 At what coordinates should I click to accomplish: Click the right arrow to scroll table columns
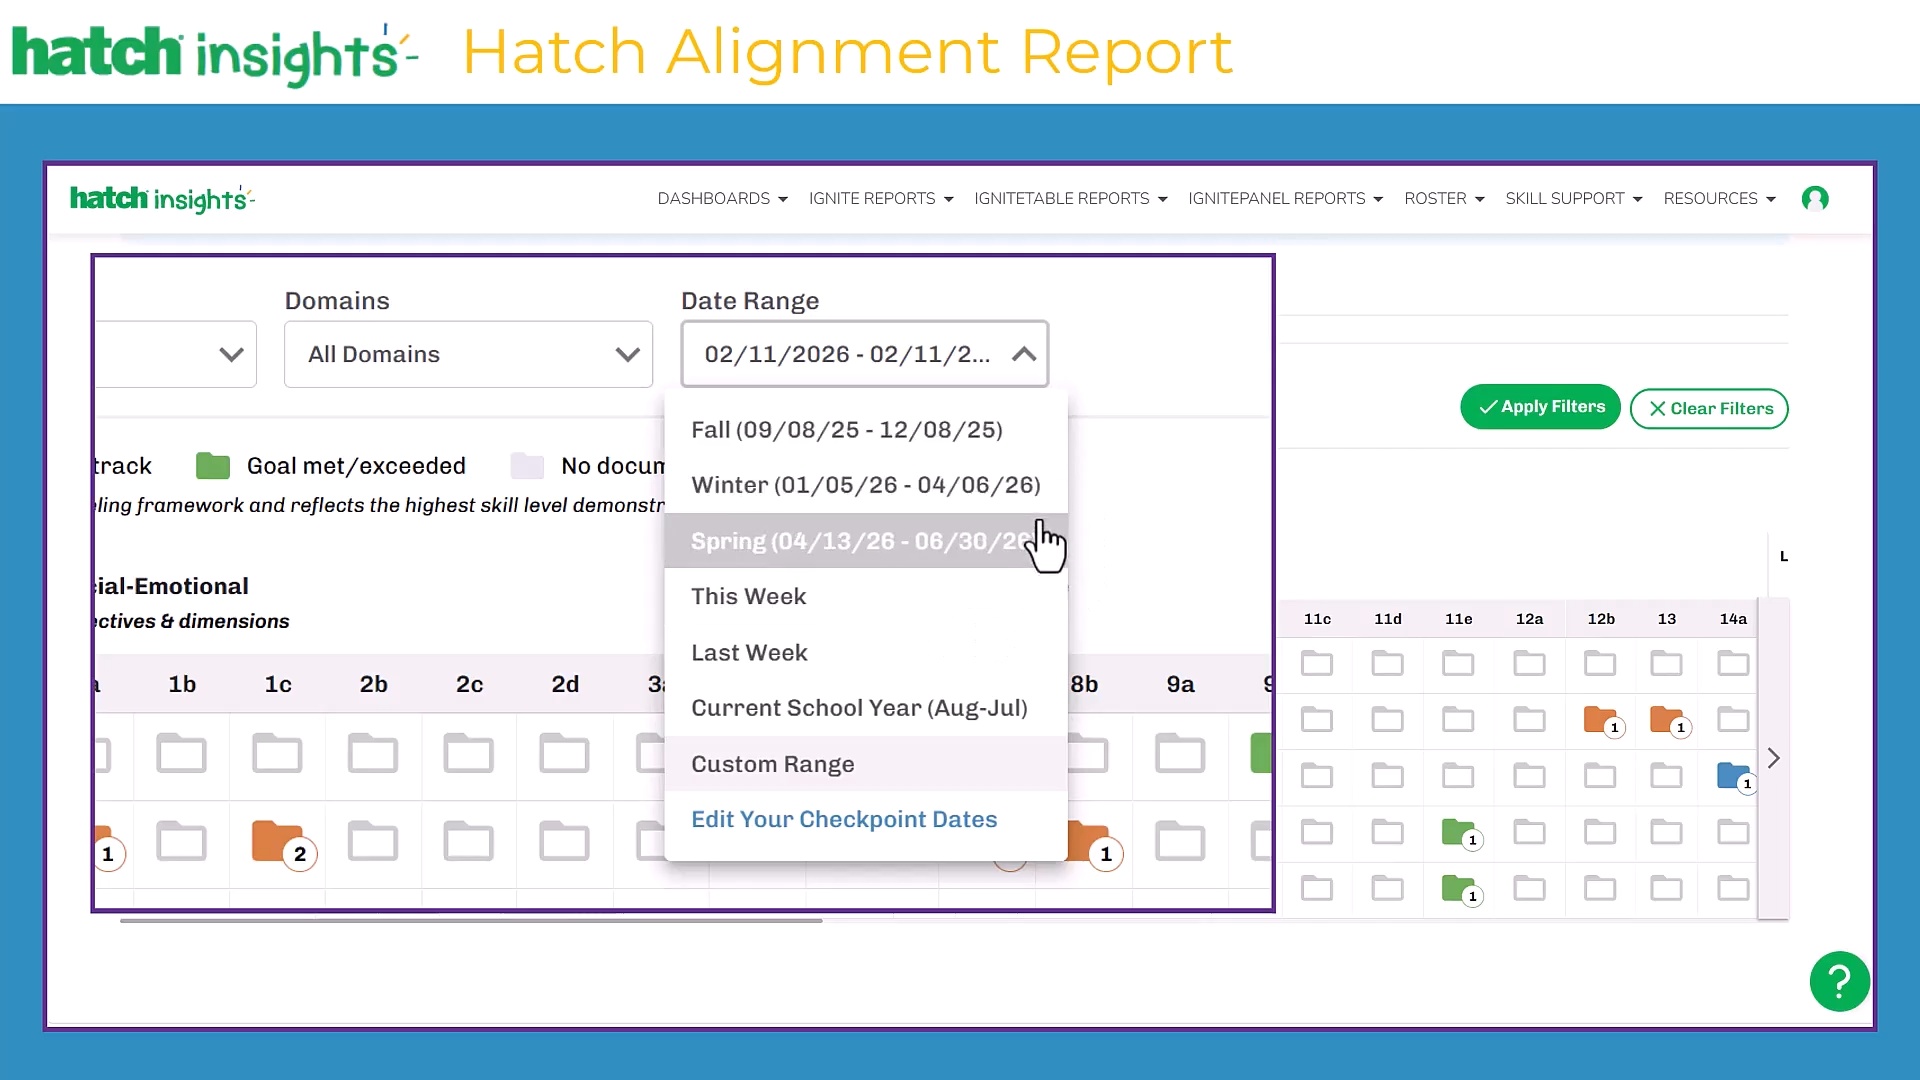pos(1773,758)
